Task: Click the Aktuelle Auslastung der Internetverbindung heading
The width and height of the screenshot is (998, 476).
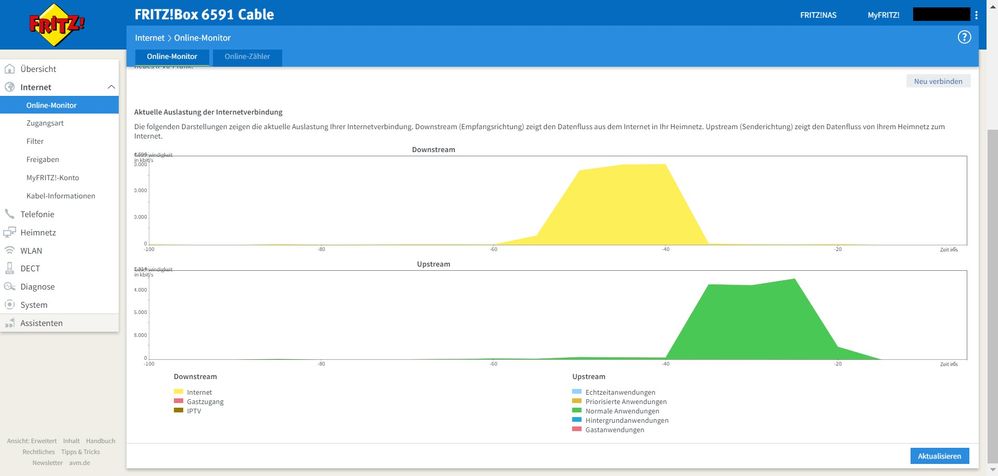Action: tap(208, 112)
